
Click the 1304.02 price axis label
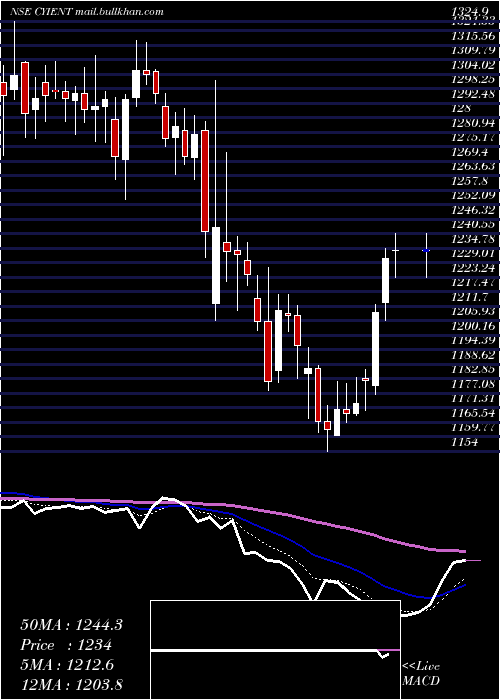[473, 65]
